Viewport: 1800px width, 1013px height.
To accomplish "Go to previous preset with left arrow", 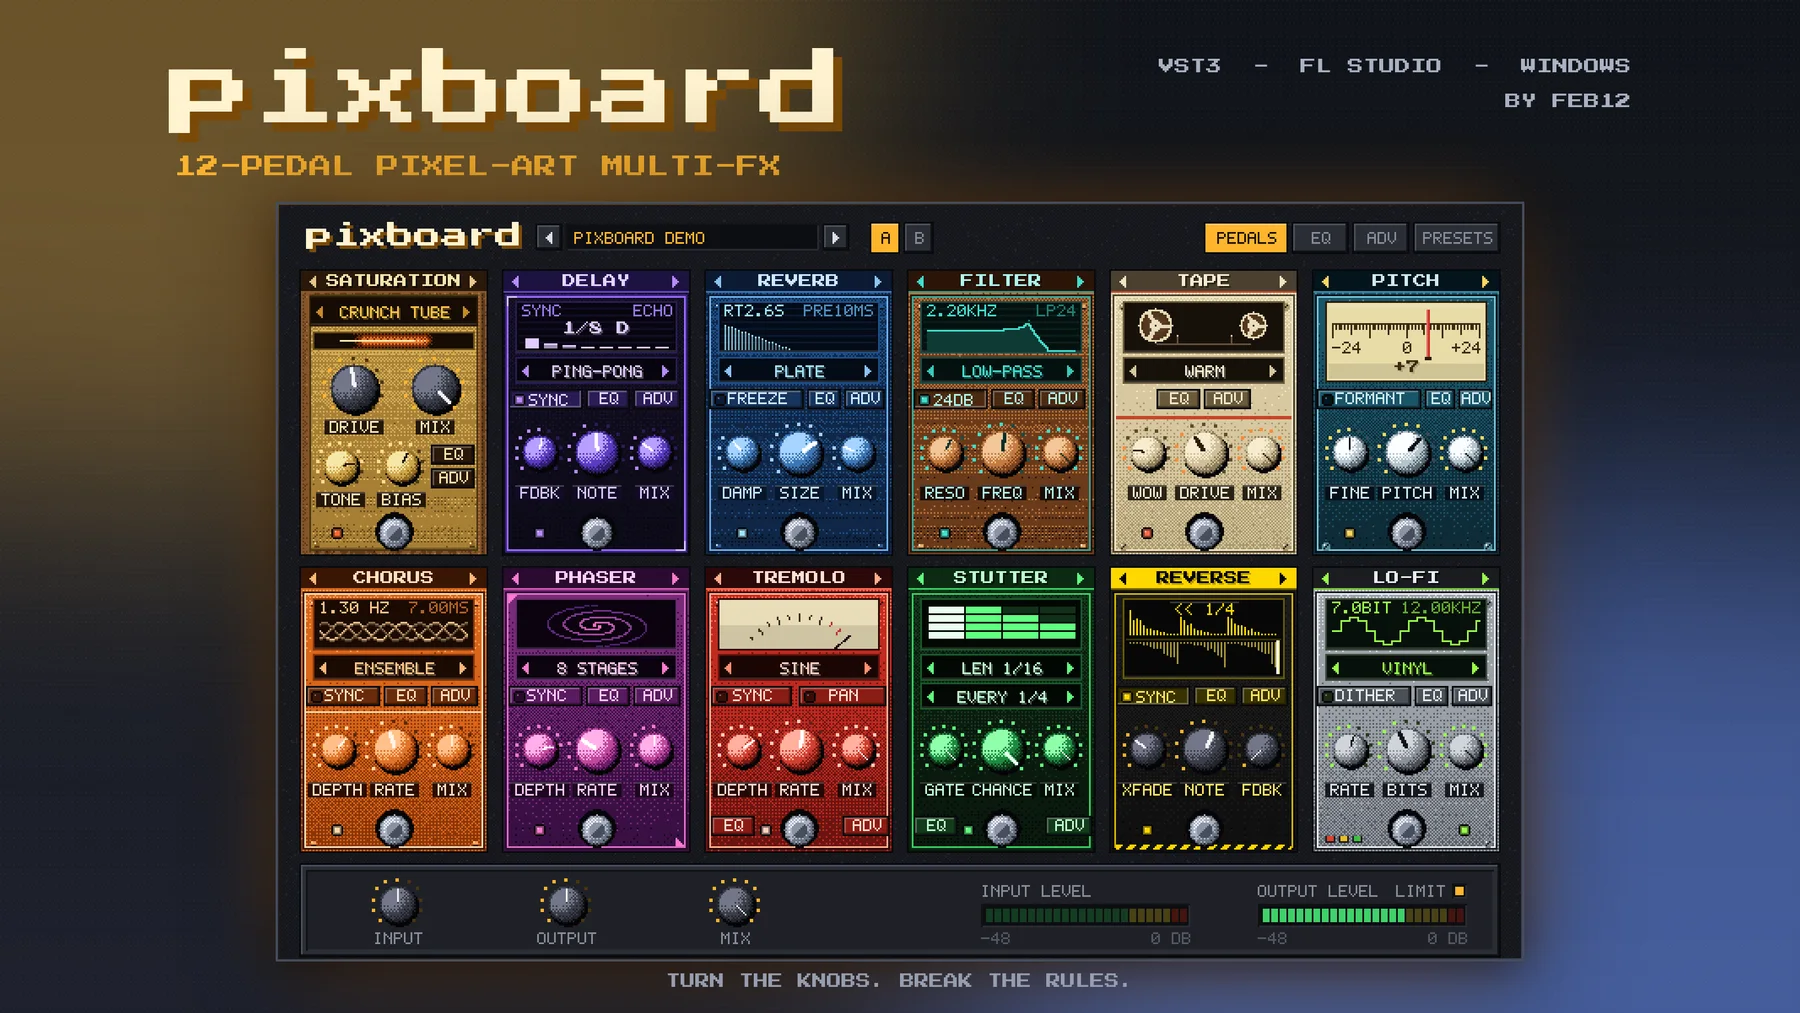I will pos(548,237).
